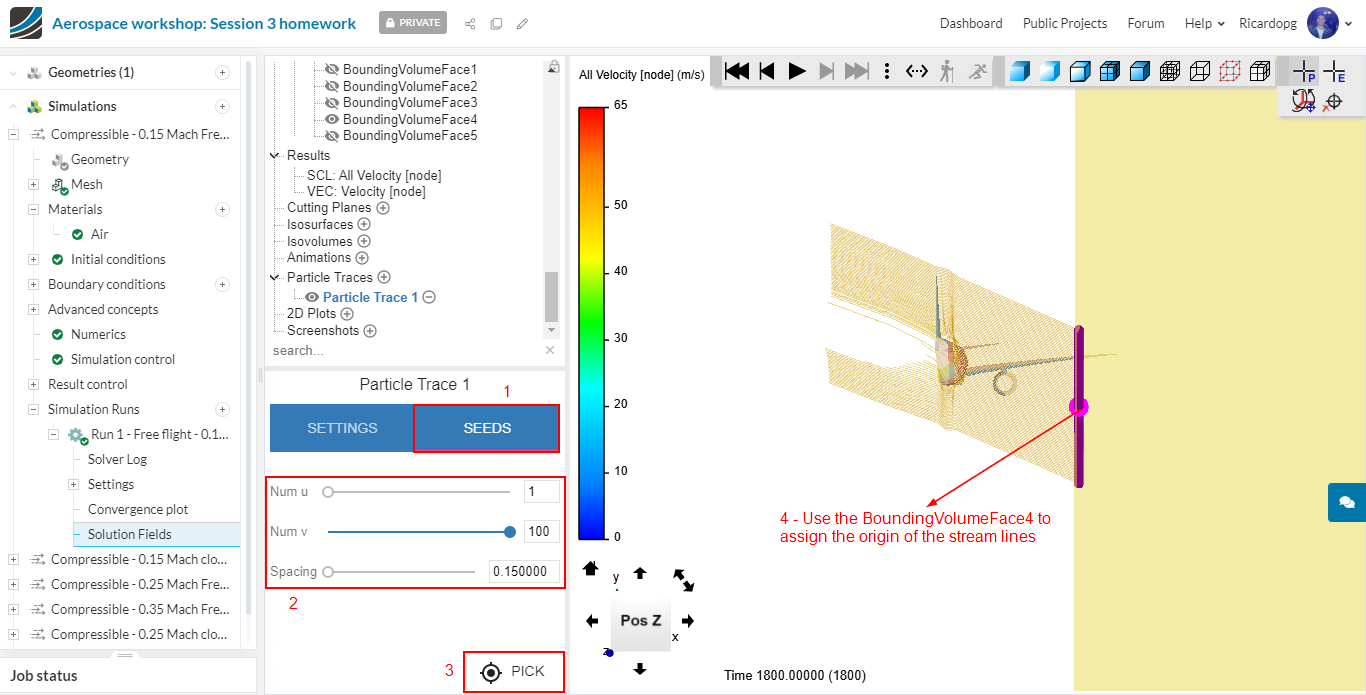Collapse the Simulations section

click(13, 107)
